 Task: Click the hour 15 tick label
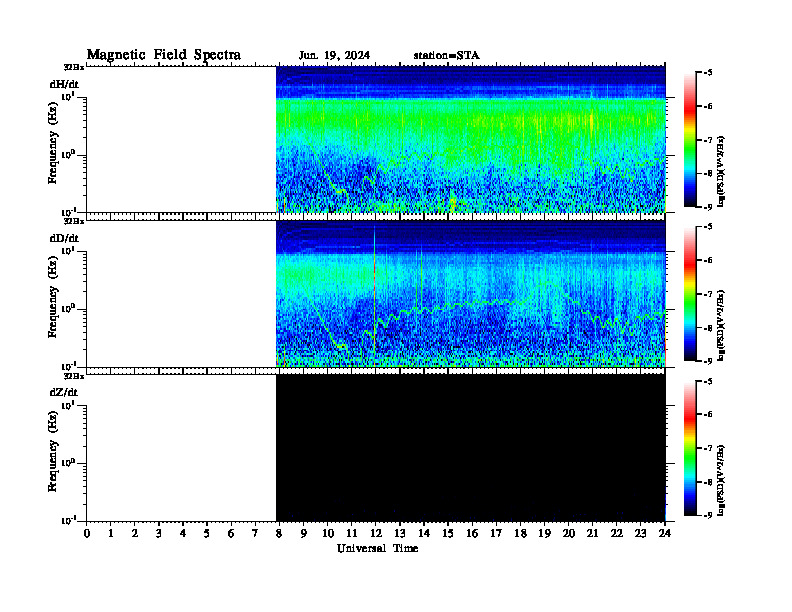[448, 534]
